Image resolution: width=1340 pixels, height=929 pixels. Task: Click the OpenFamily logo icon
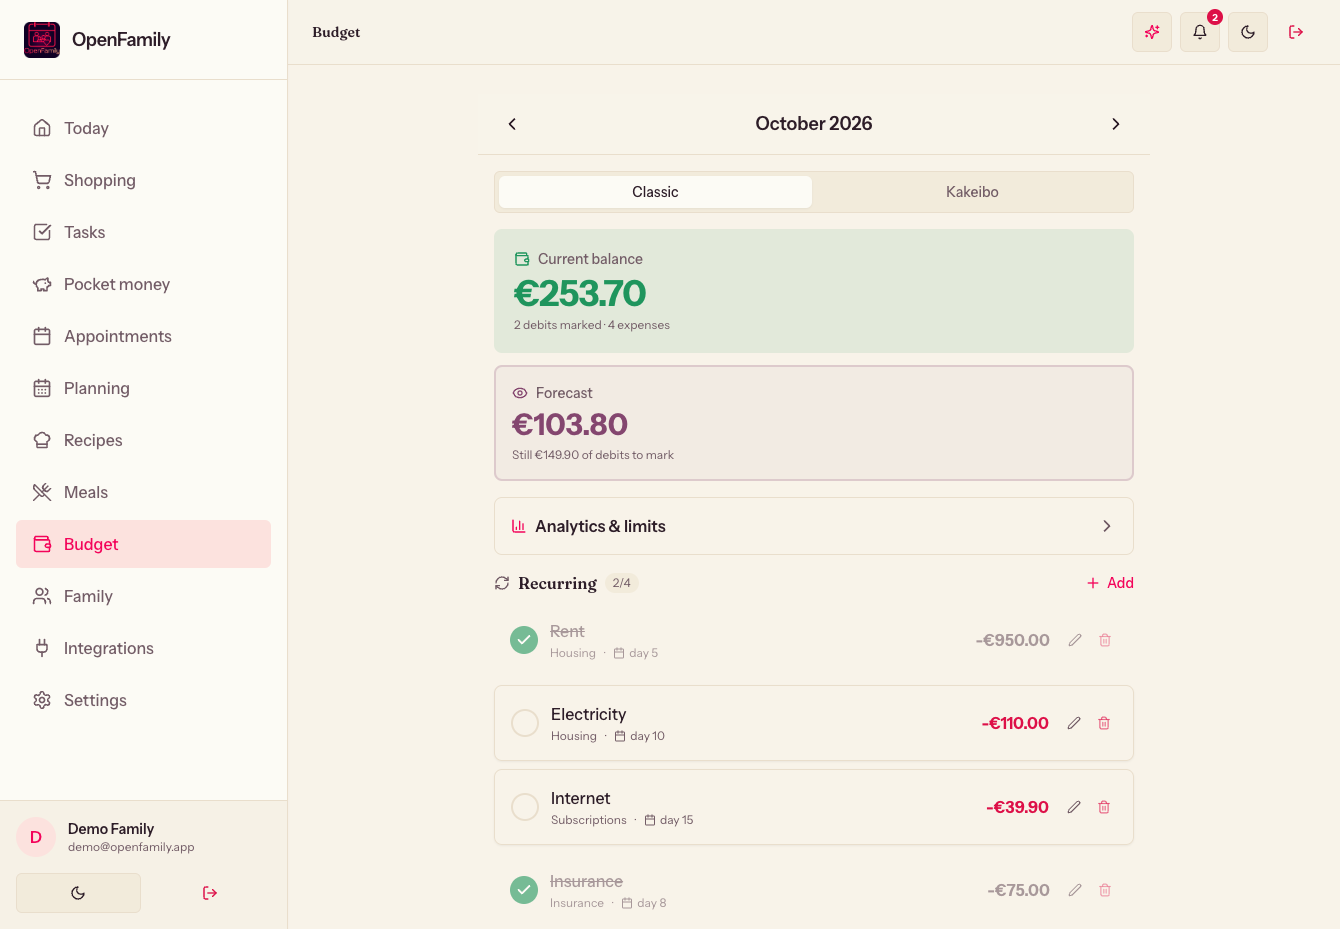pos(42,40)
